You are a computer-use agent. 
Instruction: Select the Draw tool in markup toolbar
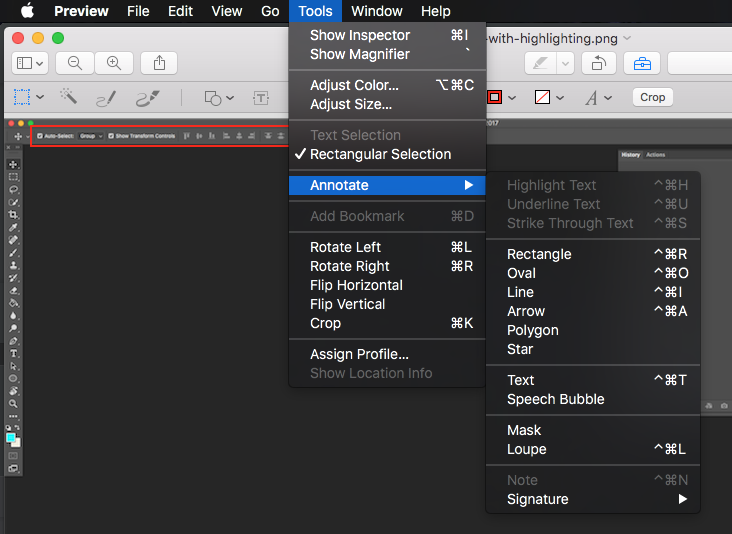tap(148, 98)
